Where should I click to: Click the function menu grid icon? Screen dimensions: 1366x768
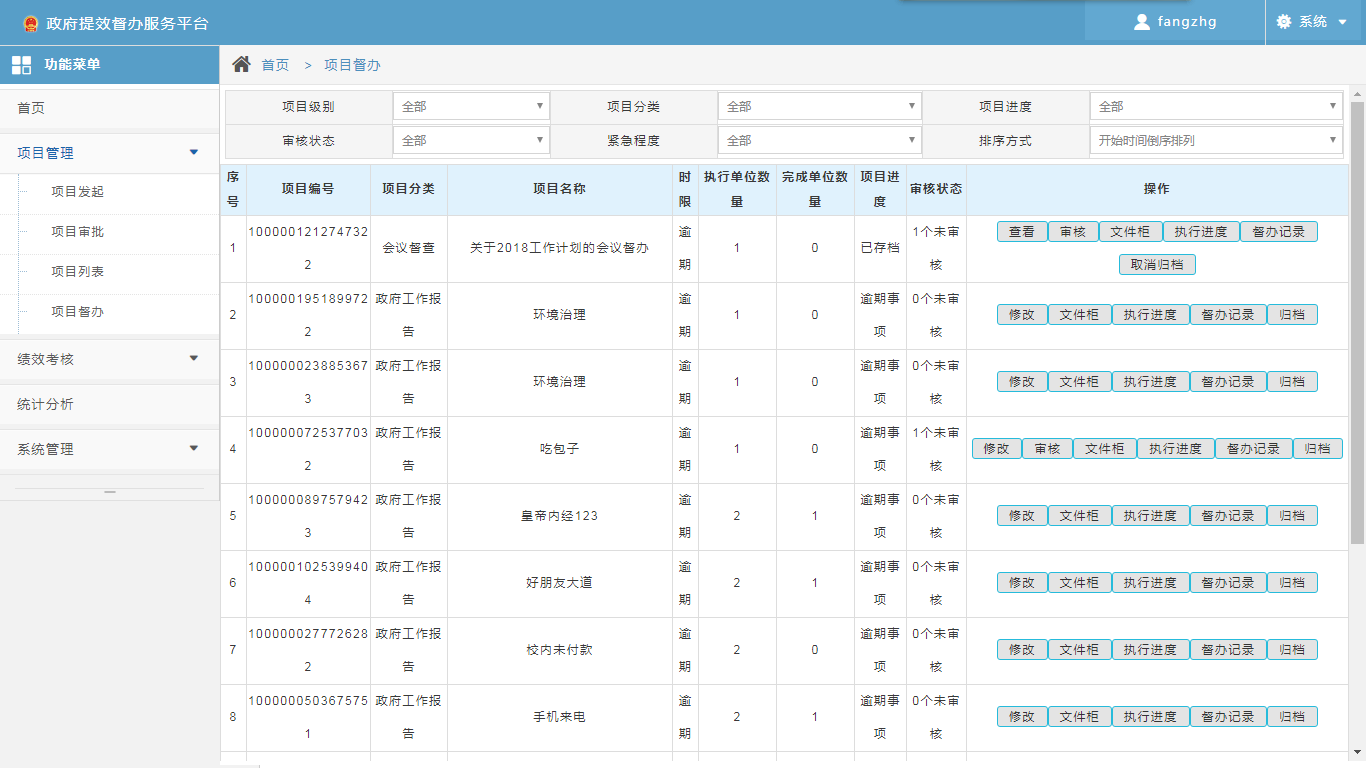[x=21, y=65]
